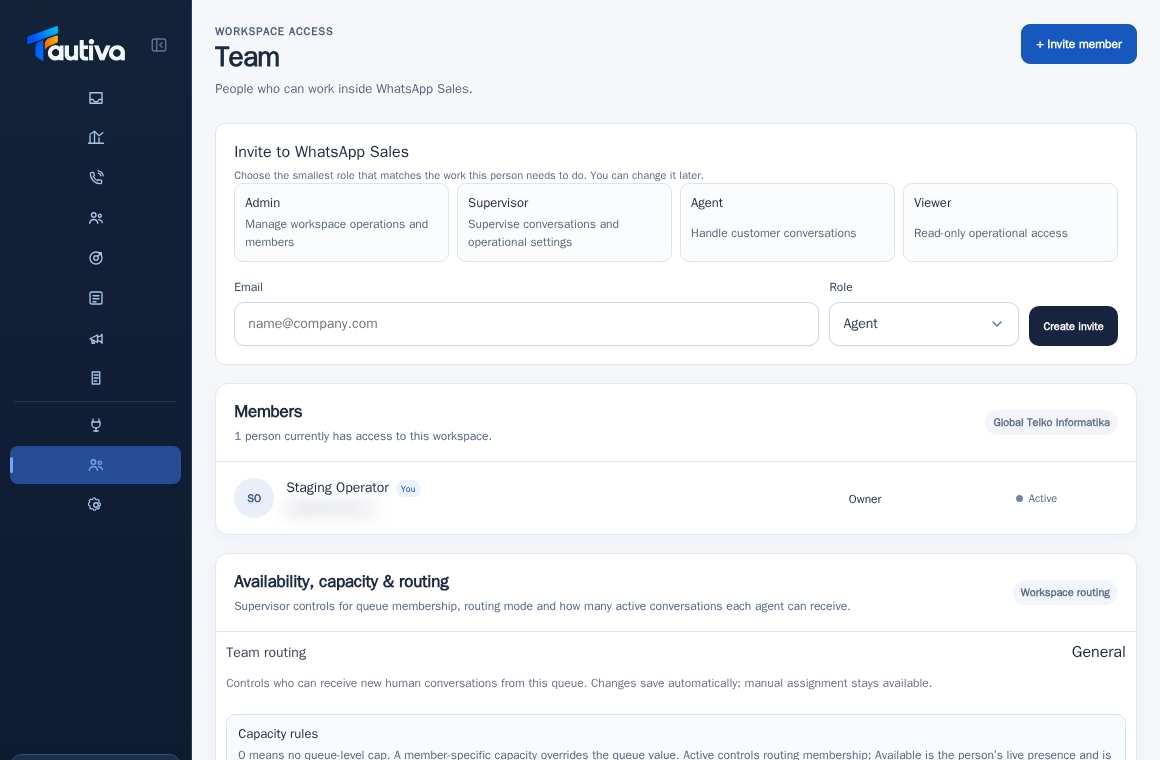The width and height of the screenshot is (1160, 760).
Task: Open the target icon in the sidebar
Action: click(x=95, y=258)
